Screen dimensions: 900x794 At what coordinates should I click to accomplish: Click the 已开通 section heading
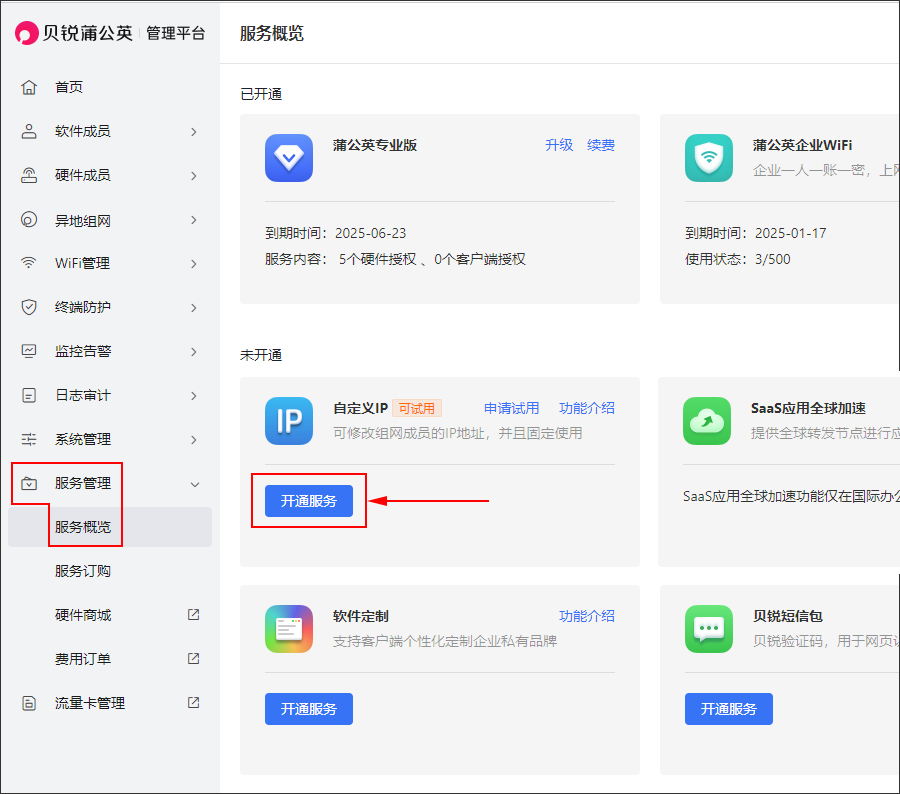click(x=261, y=94)
